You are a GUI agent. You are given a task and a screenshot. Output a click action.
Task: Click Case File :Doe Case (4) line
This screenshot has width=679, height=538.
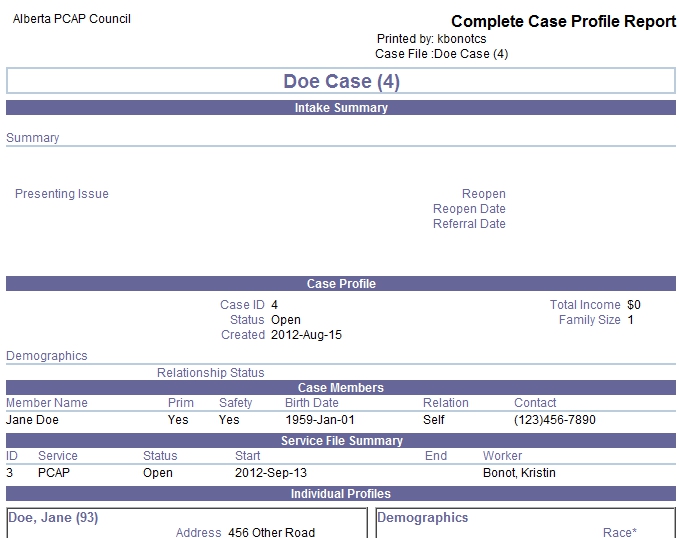[441, 54]
